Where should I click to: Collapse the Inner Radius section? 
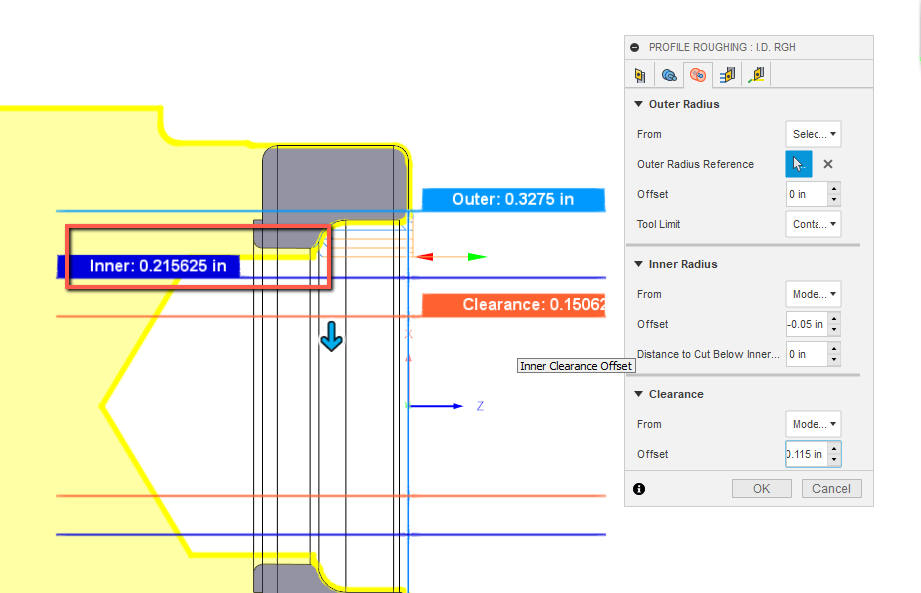638,264
